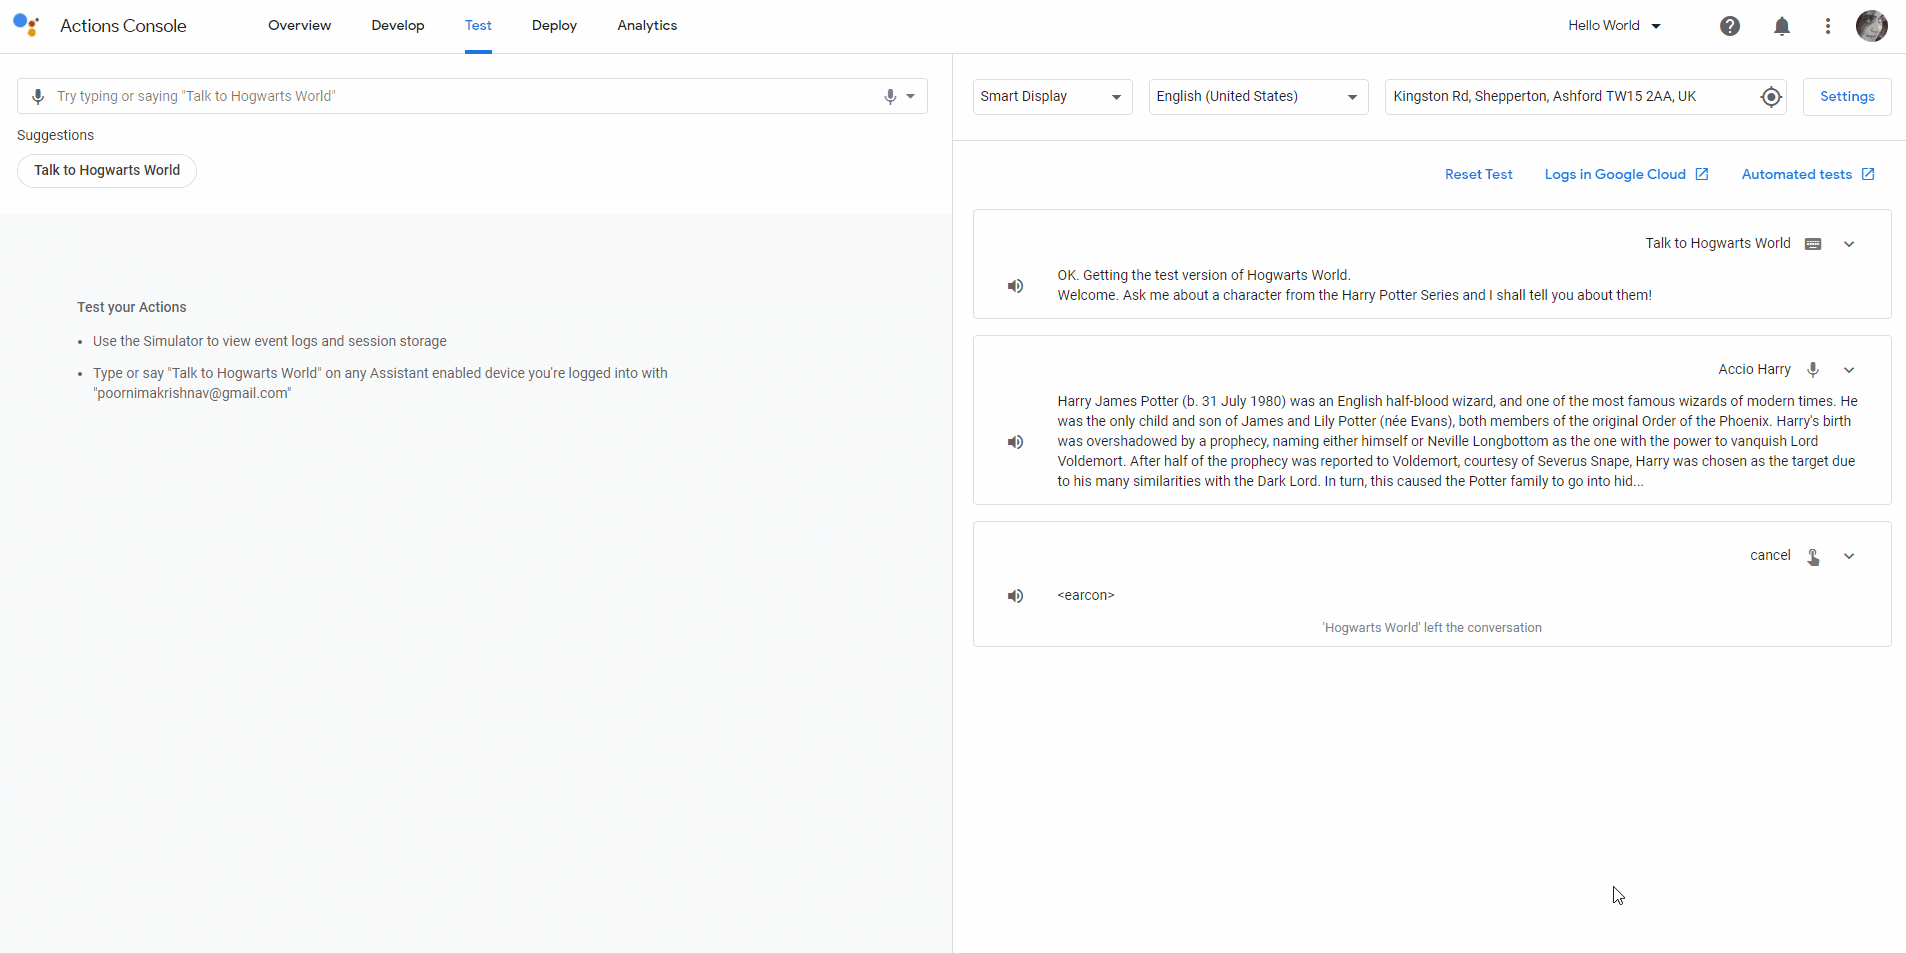Click the microphone icon at right of input
Viewport: 1906px width, 953px height.
[x=890, y=96]
